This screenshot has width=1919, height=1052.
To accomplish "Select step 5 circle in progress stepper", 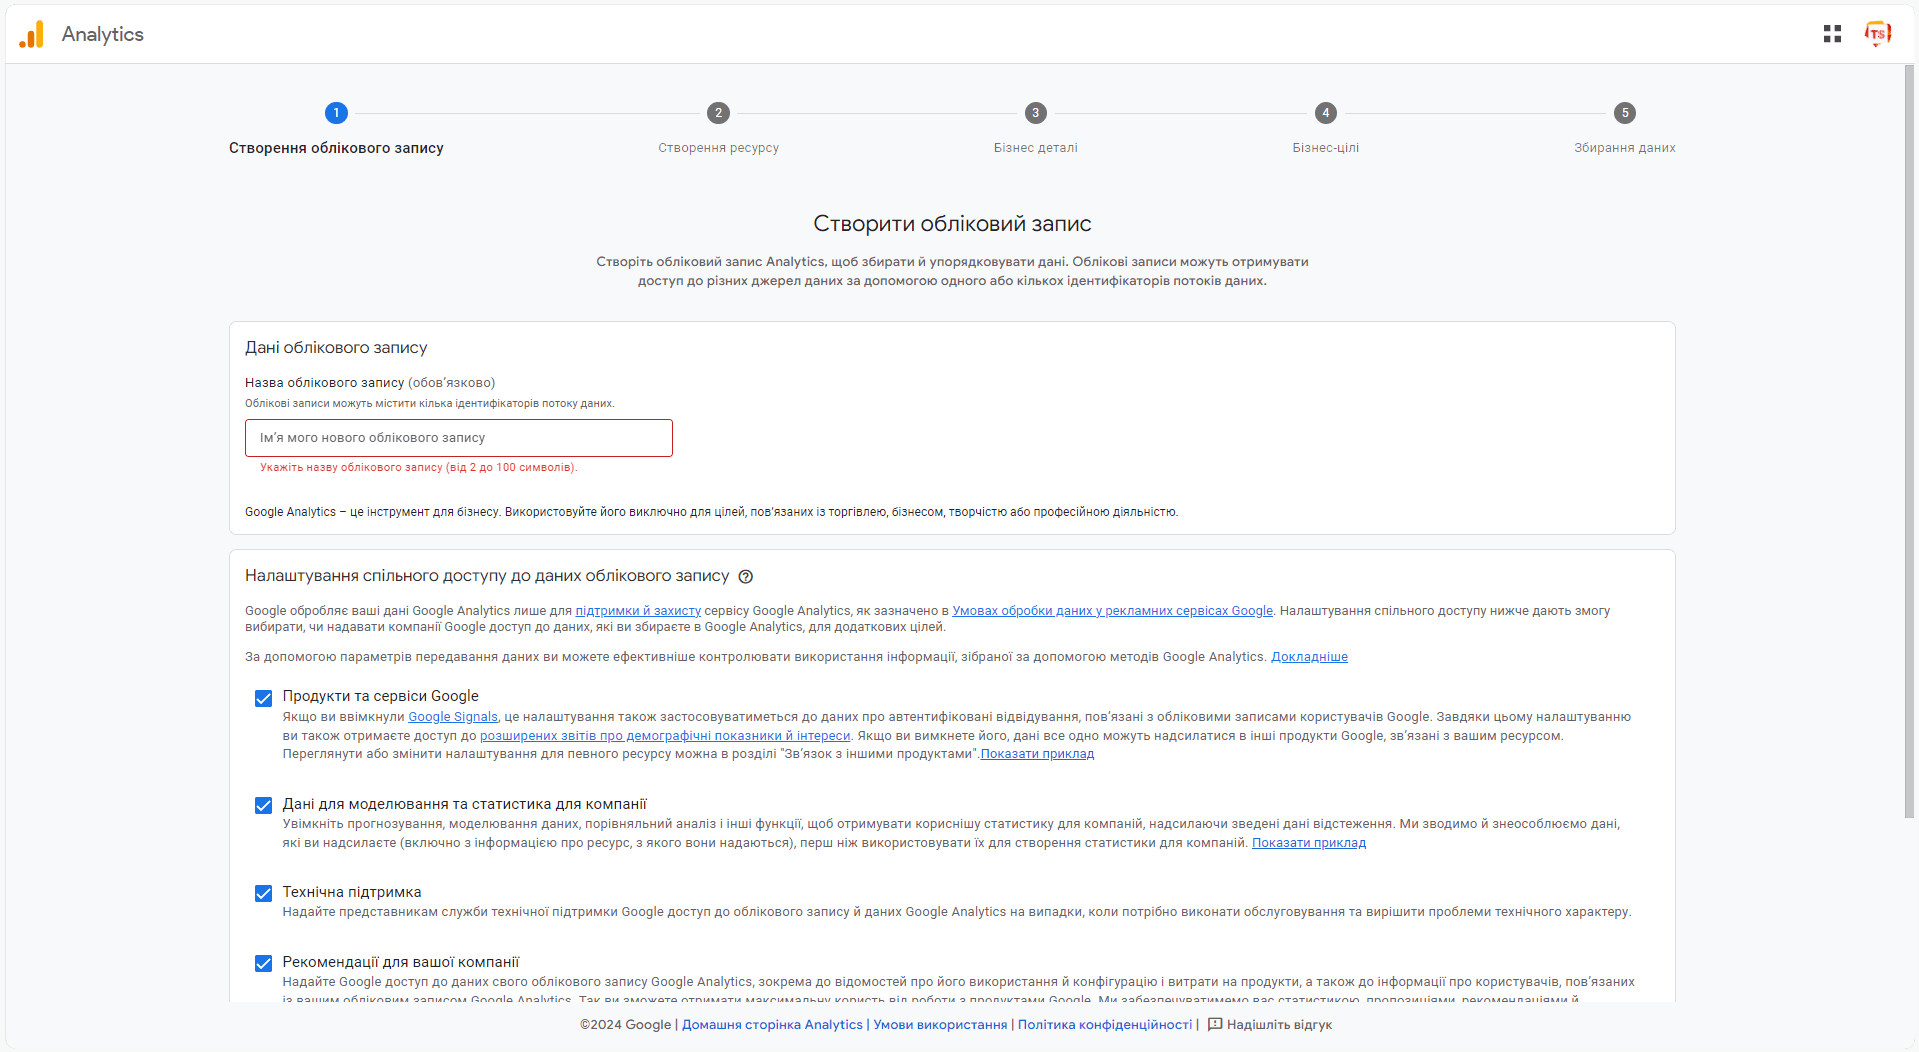I will pos(1625,113).
